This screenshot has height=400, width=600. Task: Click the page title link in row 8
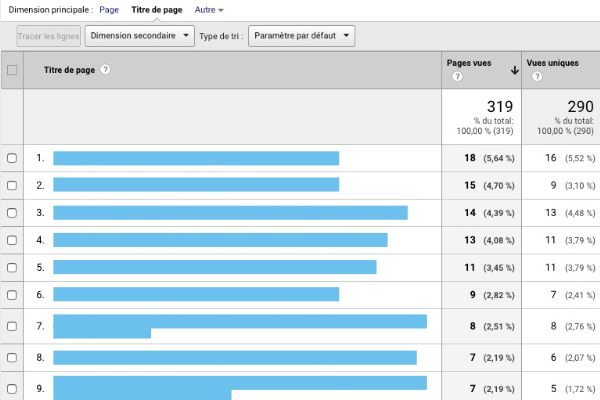(x=234, y=357)
